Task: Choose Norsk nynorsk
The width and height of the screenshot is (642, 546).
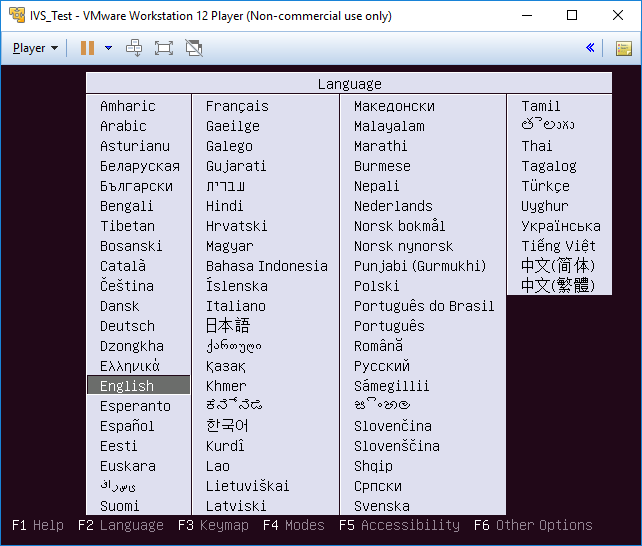Action: [403, 246]
